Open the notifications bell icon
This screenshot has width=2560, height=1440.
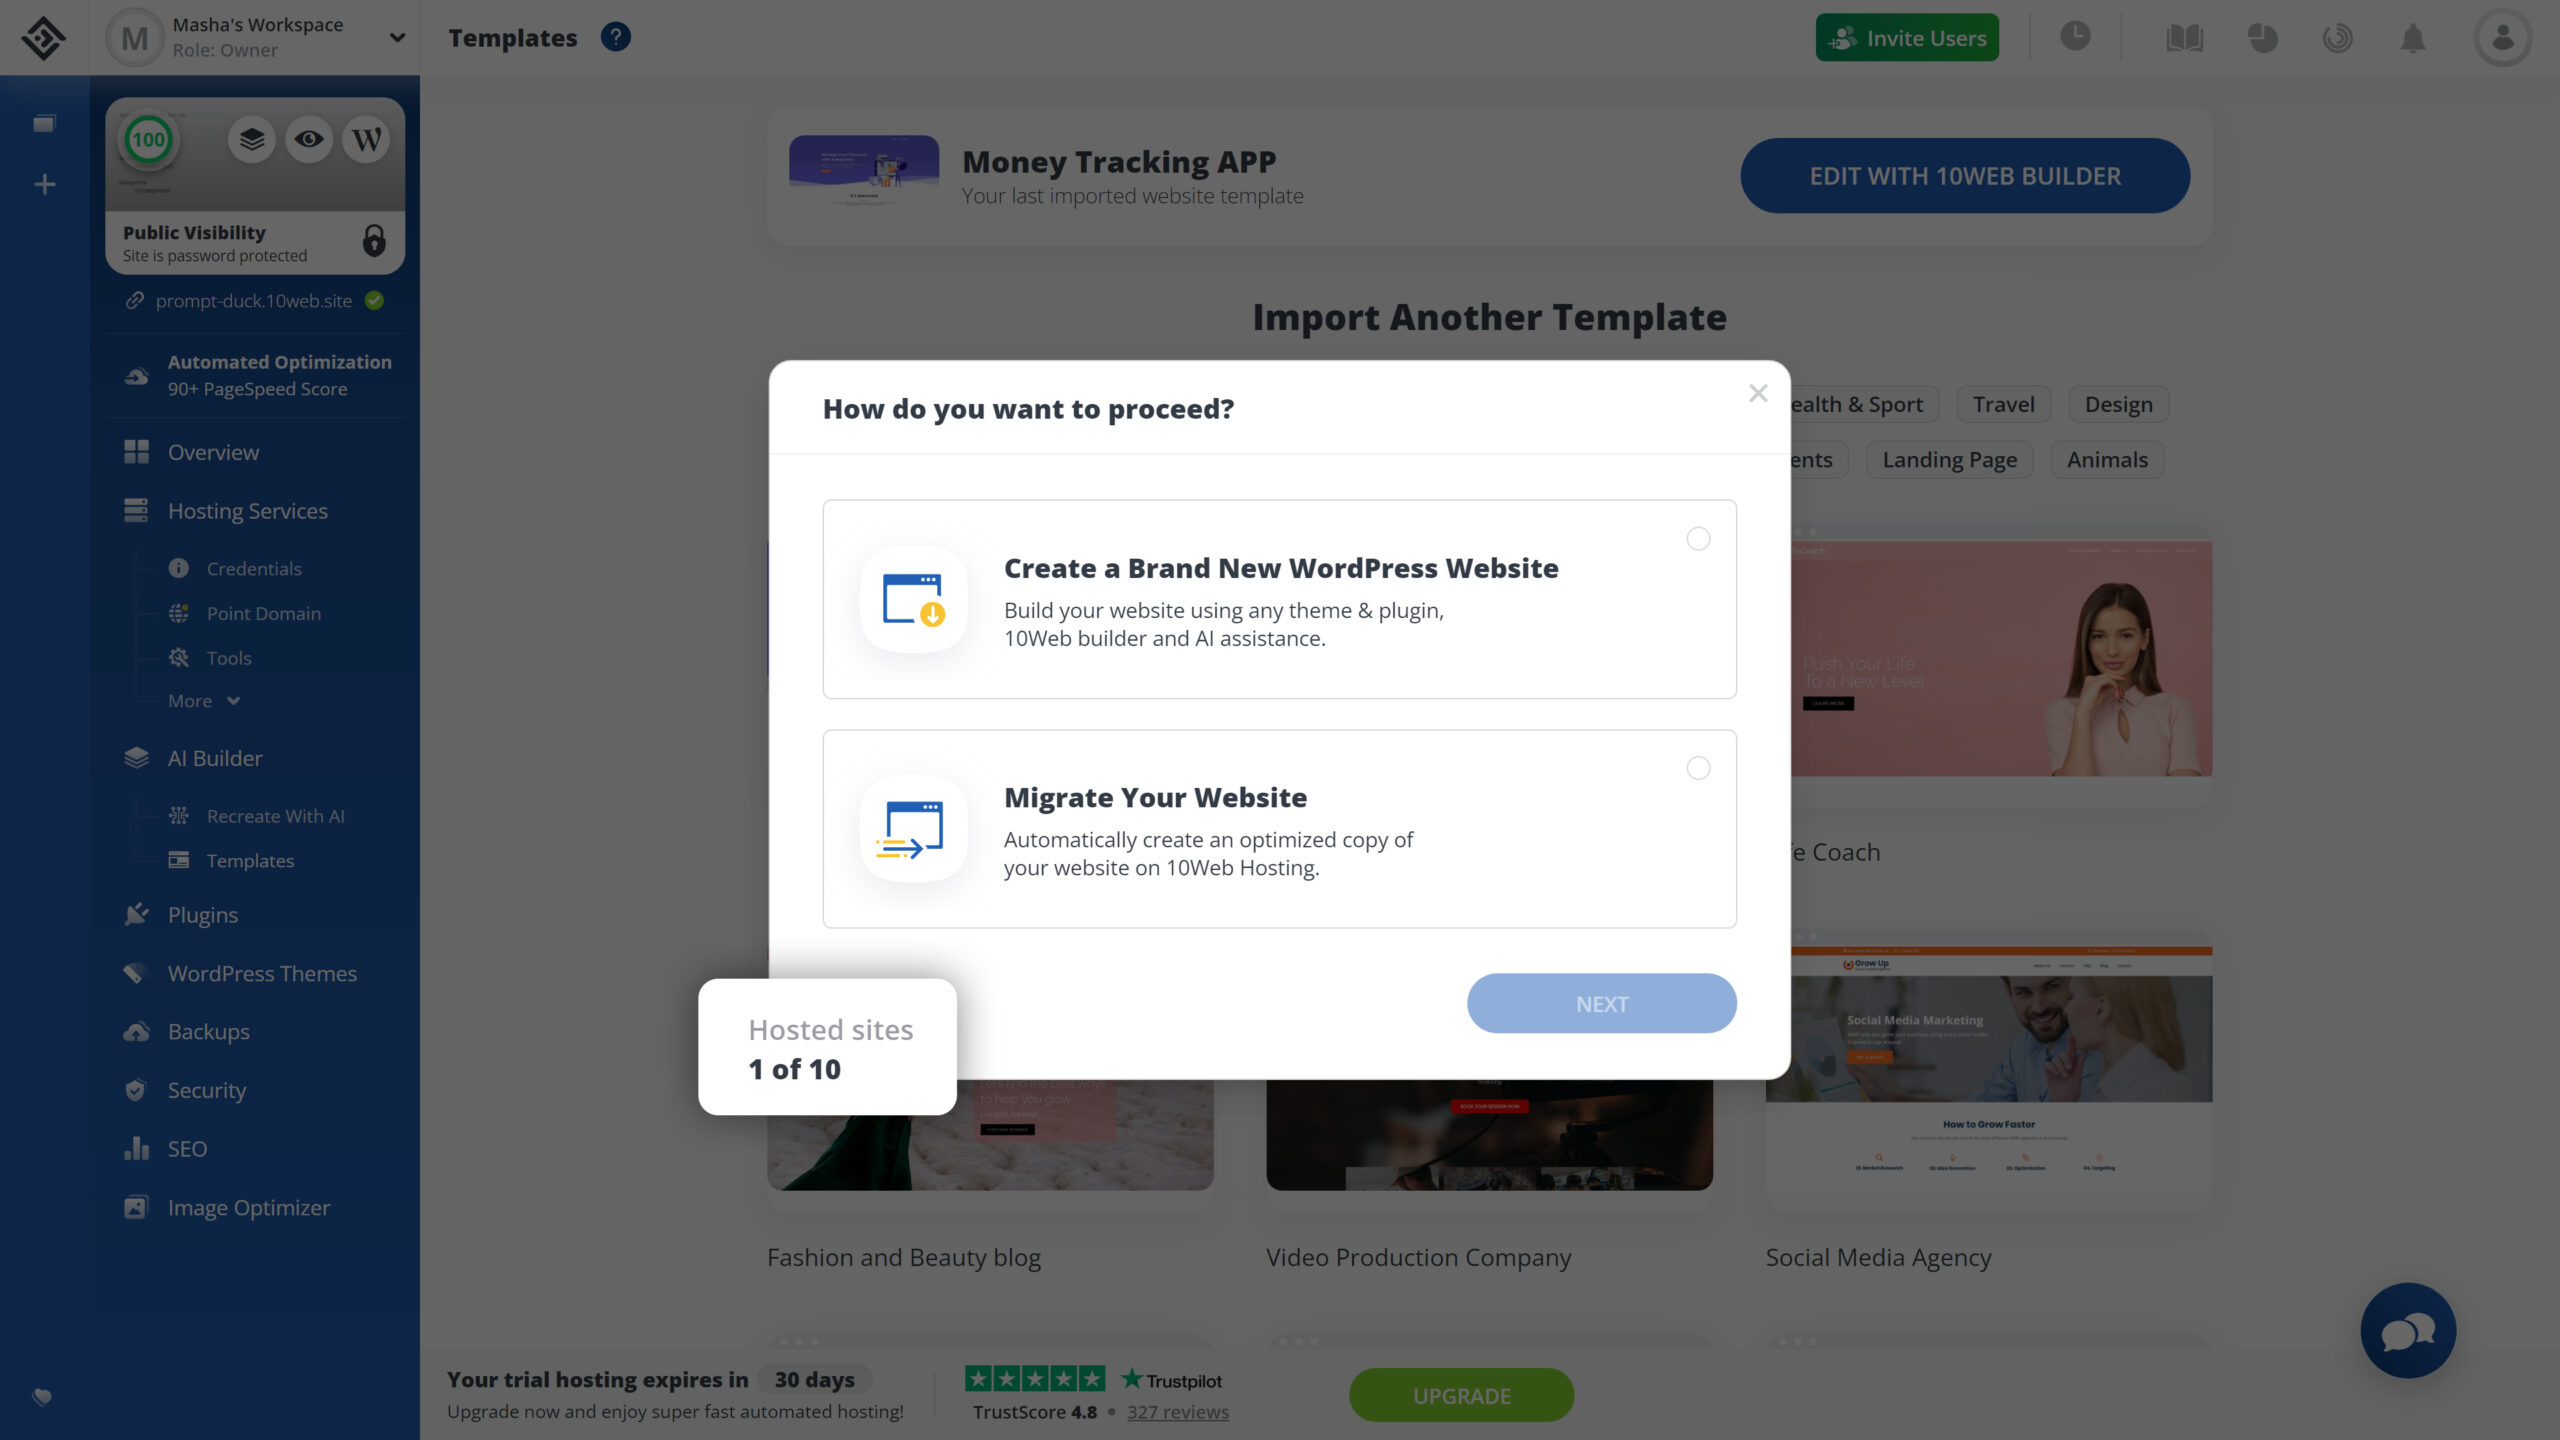pos(2413,39)
